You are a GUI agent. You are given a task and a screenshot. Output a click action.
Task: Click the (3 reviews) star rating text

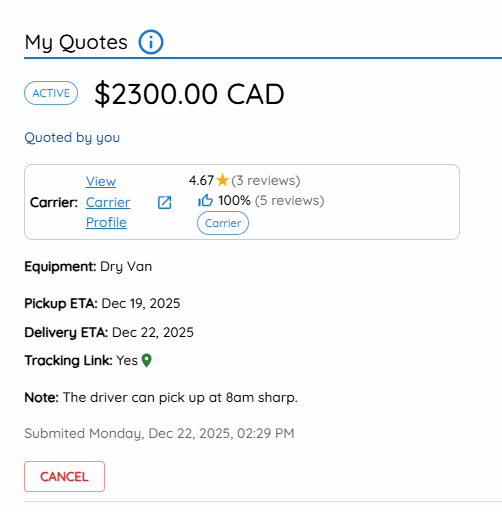point(266,180)
